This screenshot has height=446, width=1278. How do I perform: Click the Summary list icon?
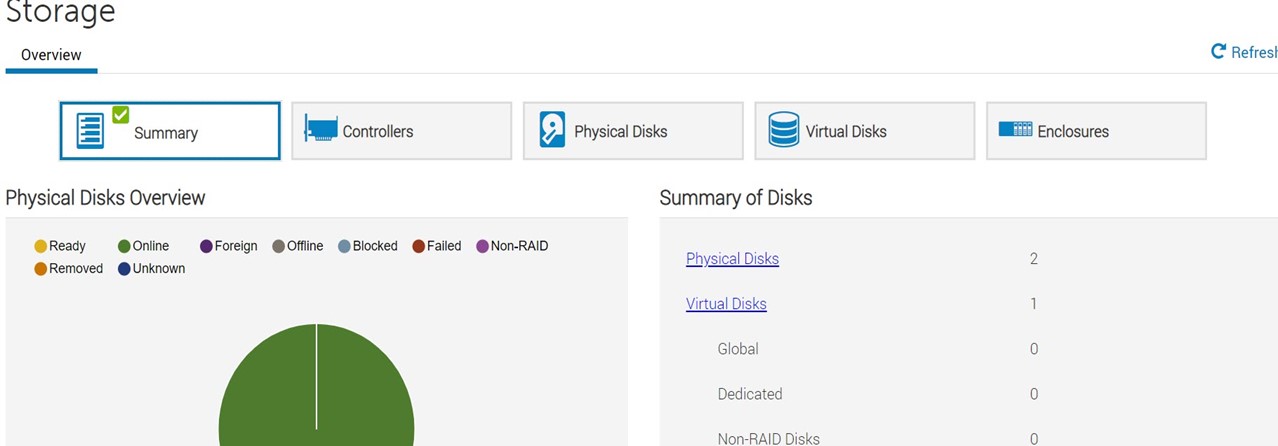90,132
